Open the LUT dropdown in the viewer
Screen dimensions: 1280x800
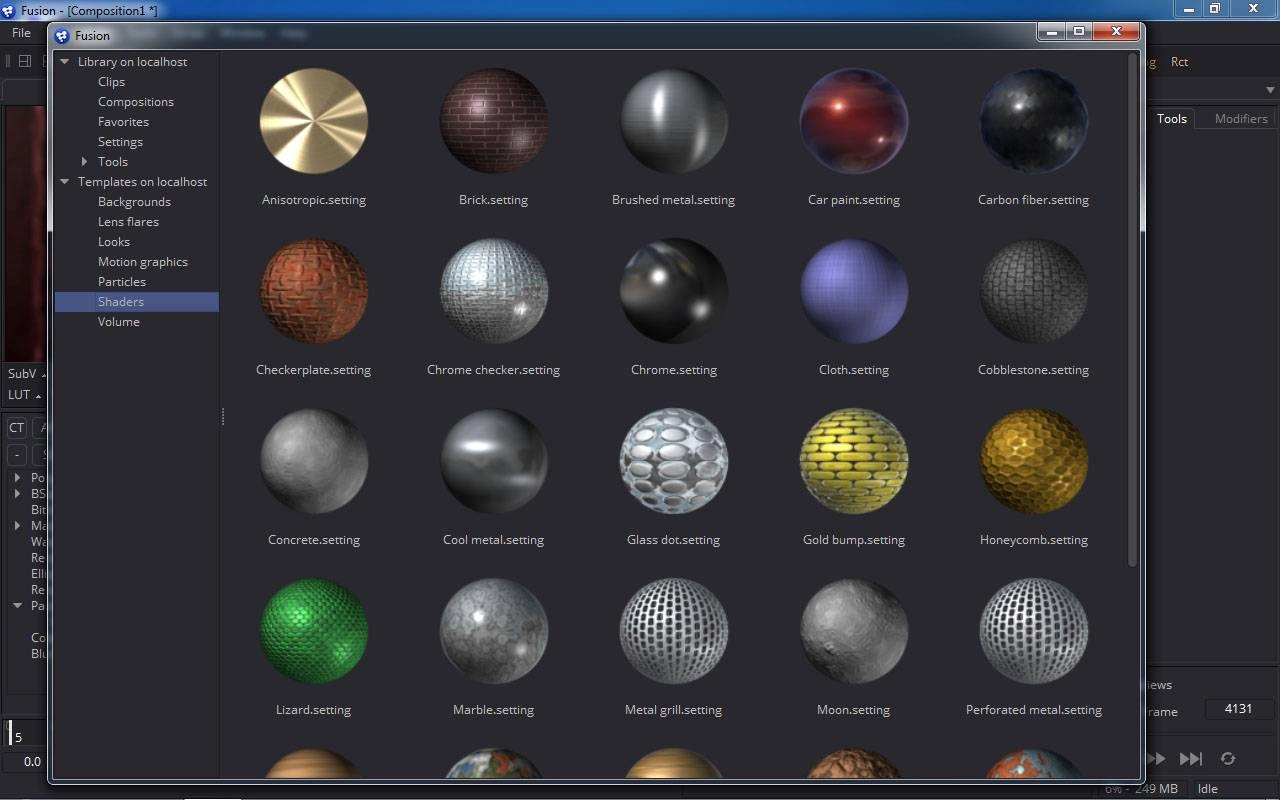coord(24,395)
